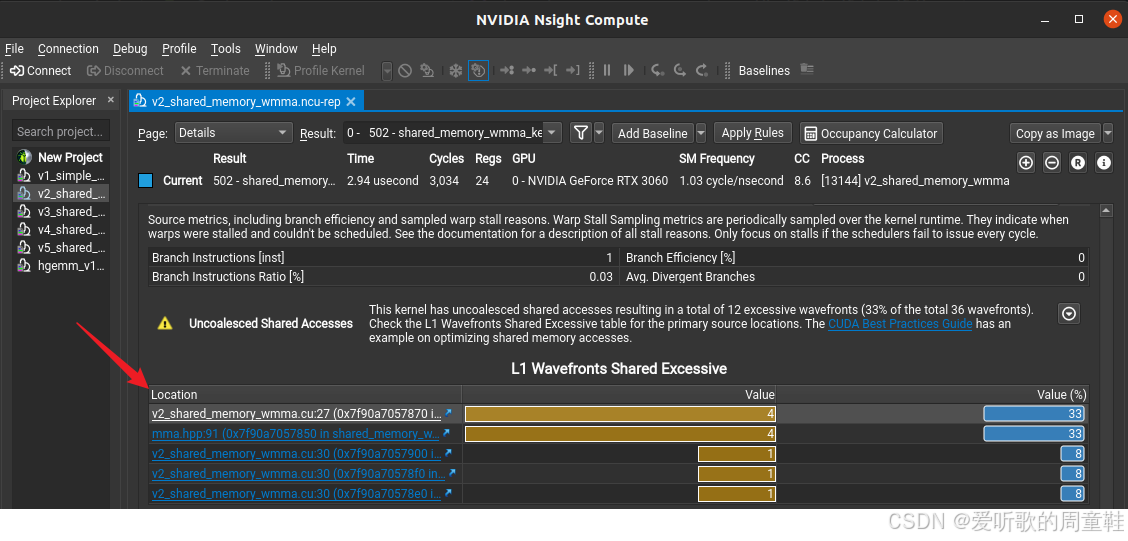
Task: Click the arrow-to-open-bracket range icon
Action: click(x=550, y=71)
